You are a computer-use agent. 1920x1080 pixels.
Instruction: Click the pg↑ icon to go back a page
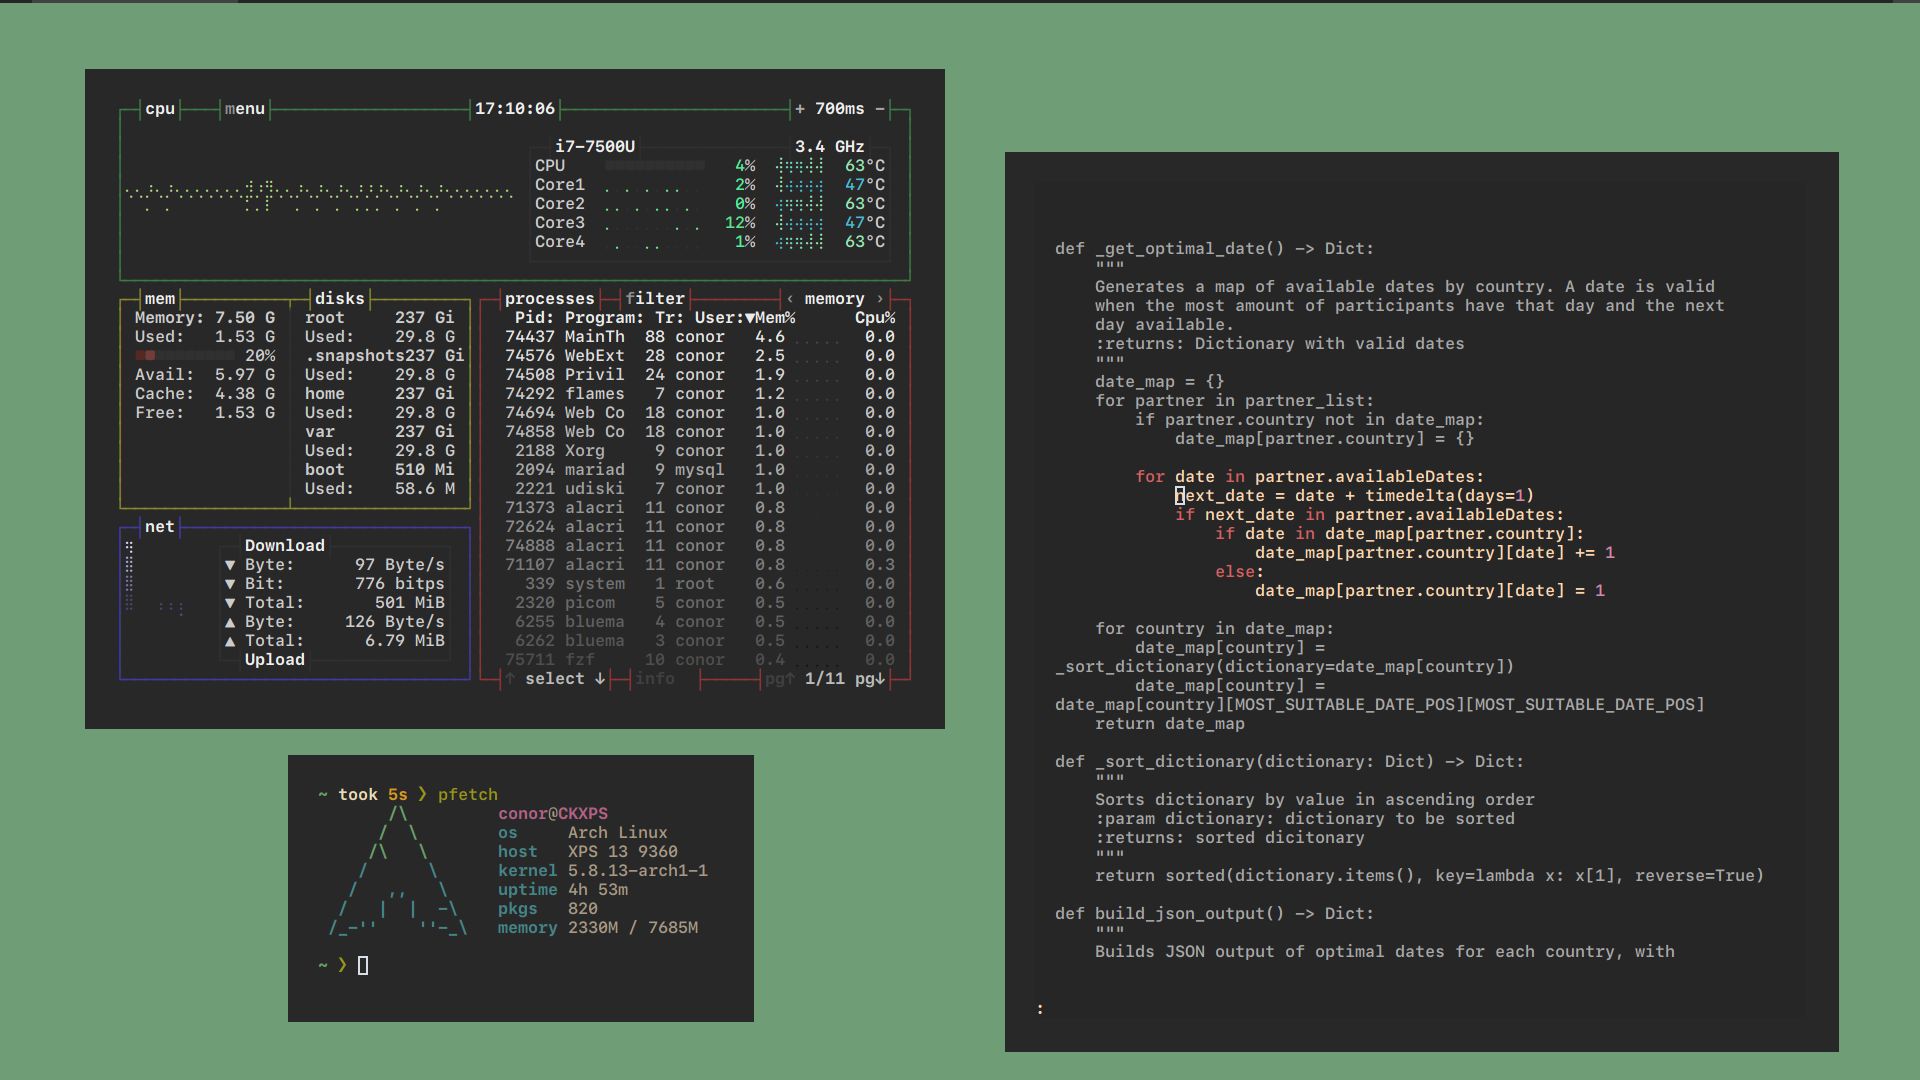pos(779,678)
